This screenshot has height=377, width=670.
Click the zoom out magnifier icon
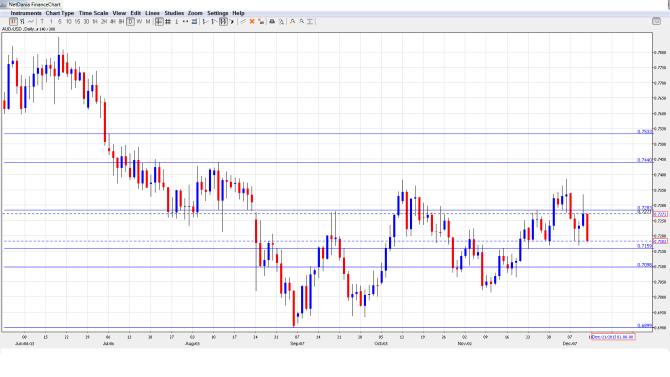click(301, 21)
